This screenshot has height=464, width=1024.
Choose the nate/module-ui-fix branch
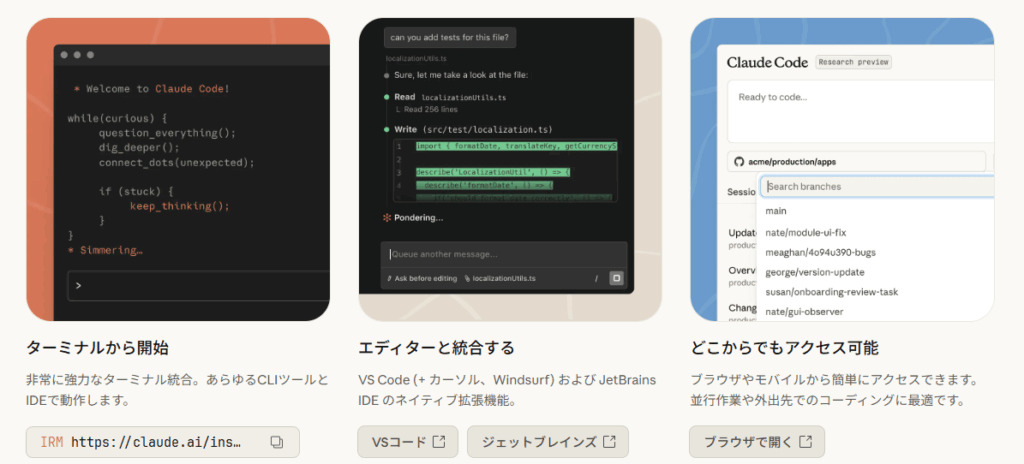click(806, 231)
